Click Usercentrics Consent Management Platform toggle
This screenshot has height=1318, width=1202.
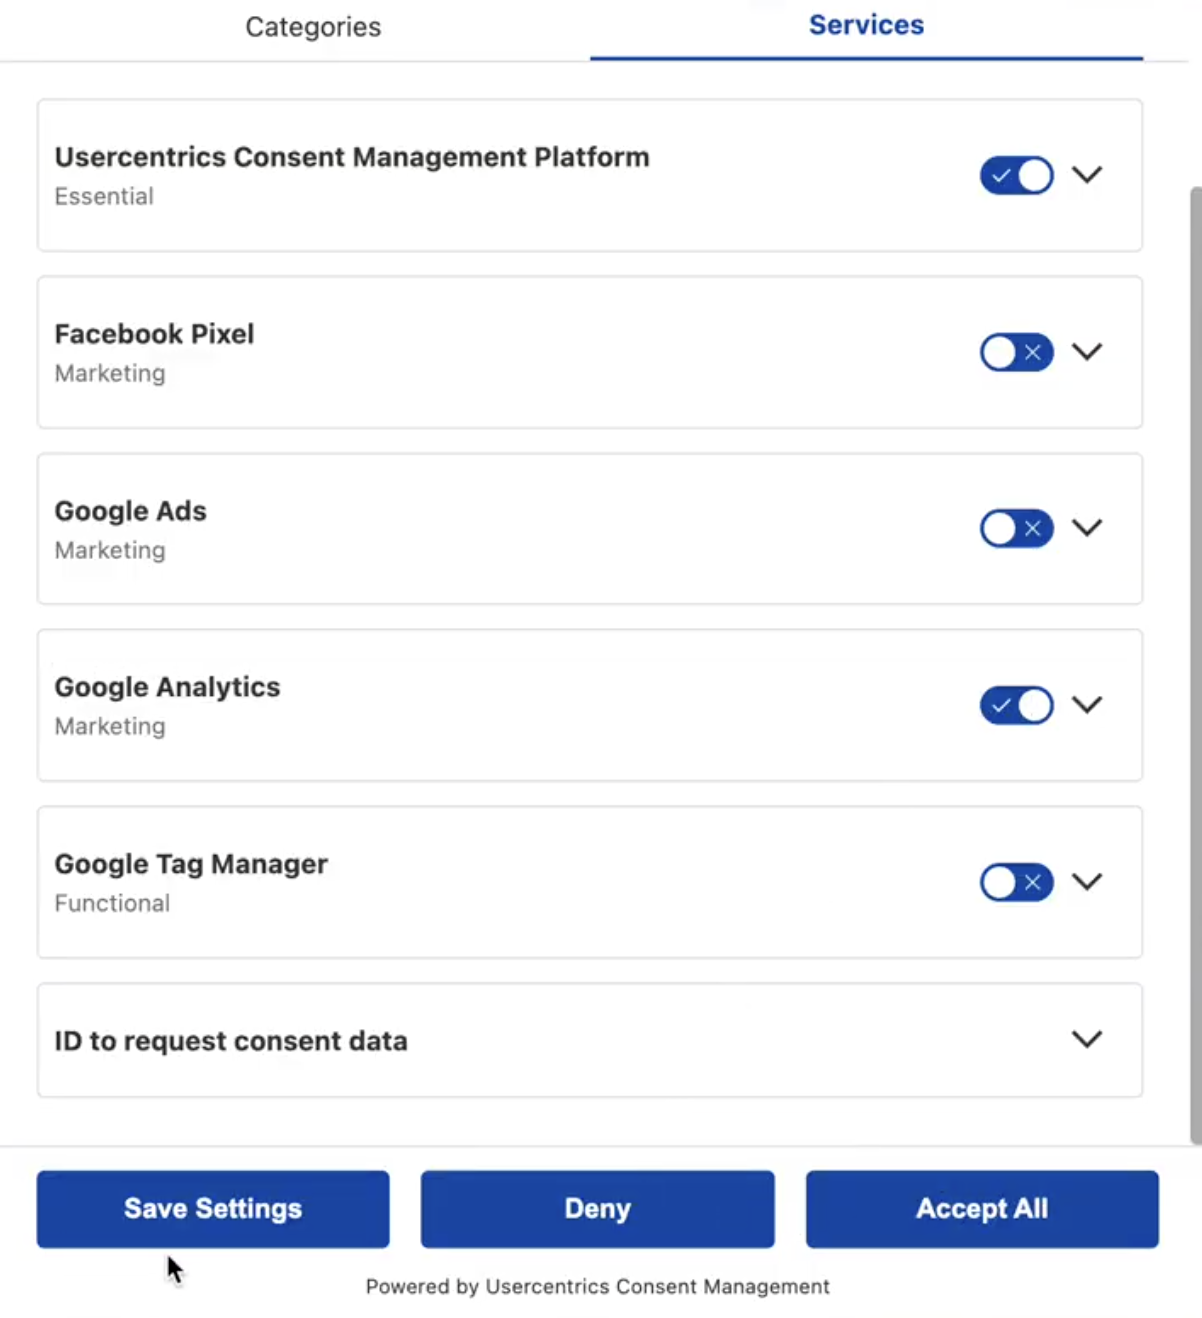tap(1016, 175)
